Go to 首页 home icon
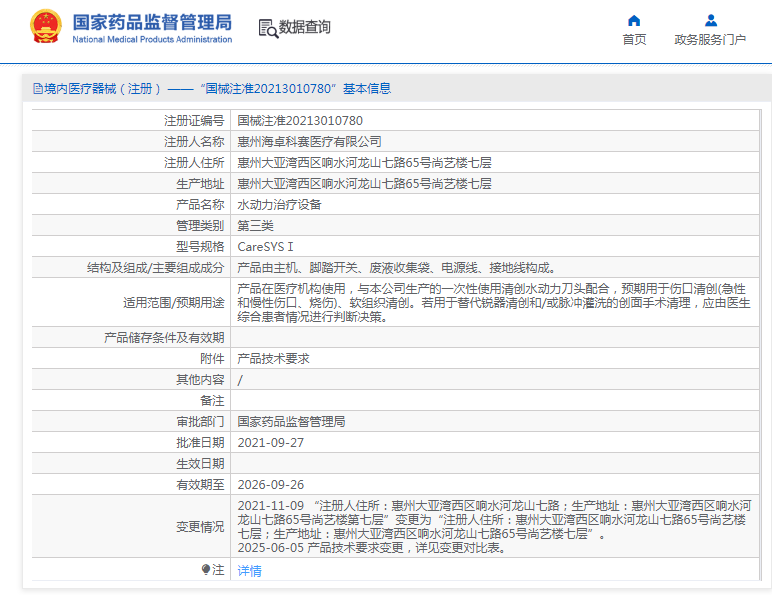Image resolution: width=772 pixels, height=595 pixels. point(634,21)
